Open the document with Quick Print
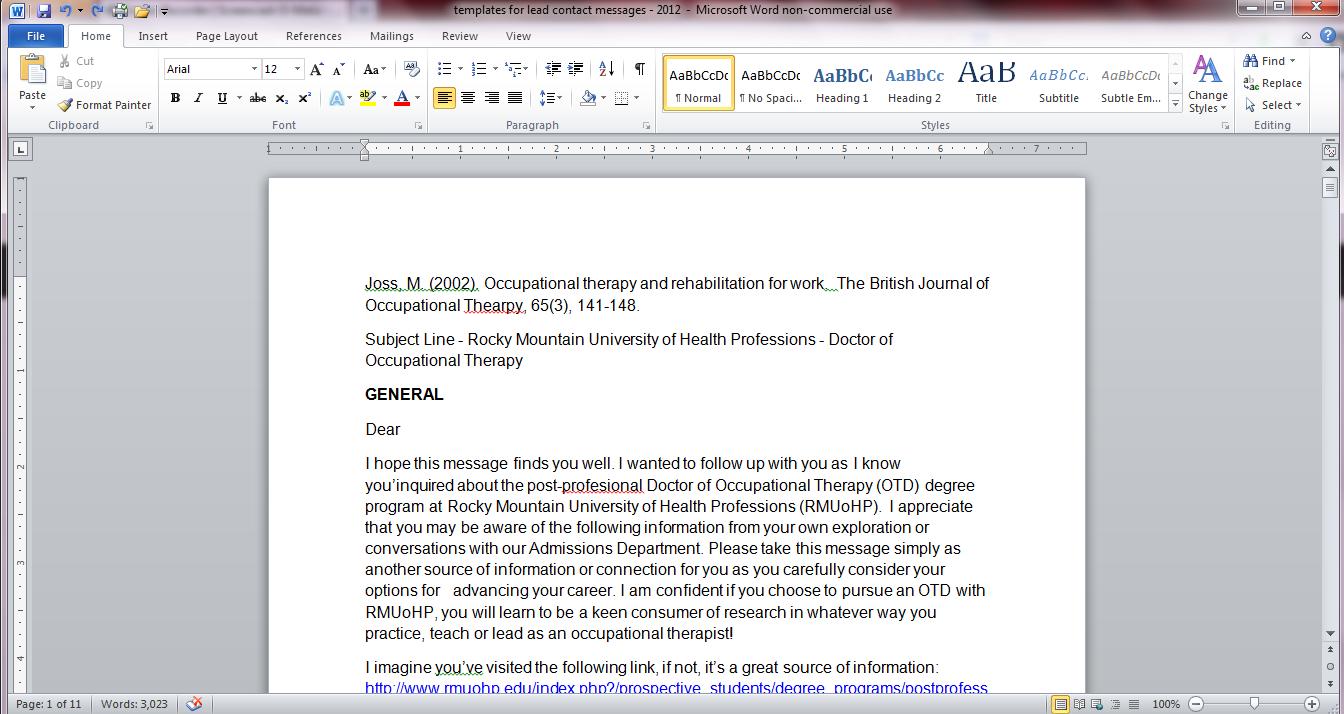 coord(118,10)
